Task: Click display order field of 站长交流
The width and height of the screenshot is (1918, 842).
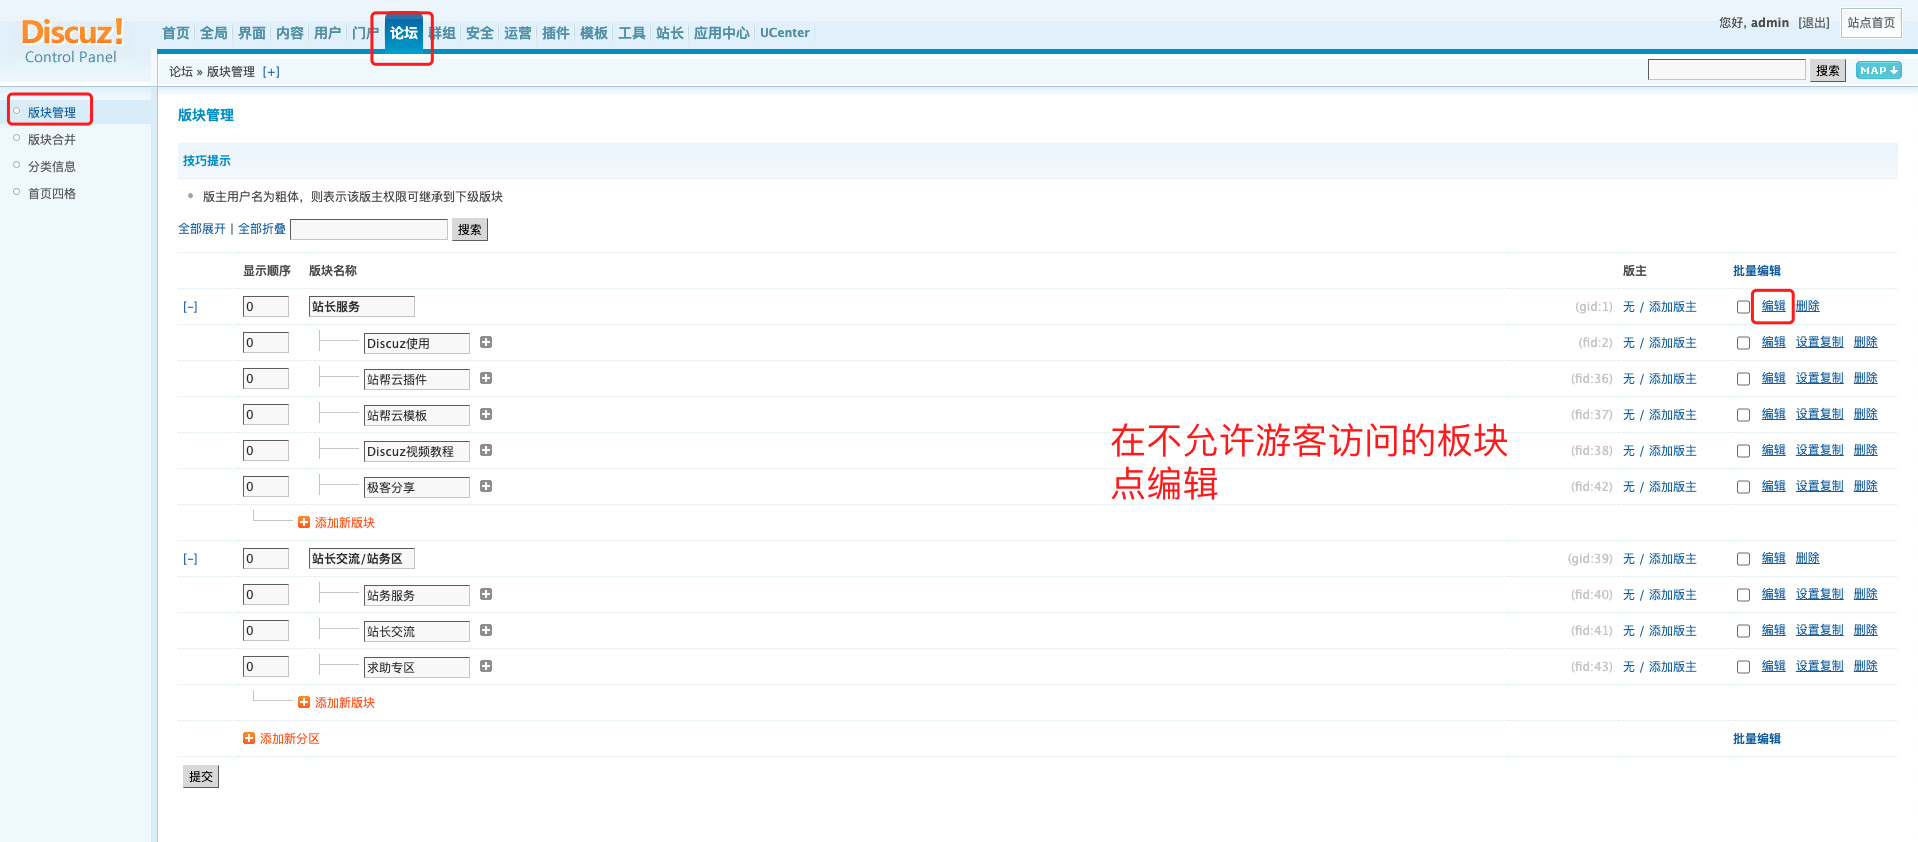Action: click(x=265, y=631)
